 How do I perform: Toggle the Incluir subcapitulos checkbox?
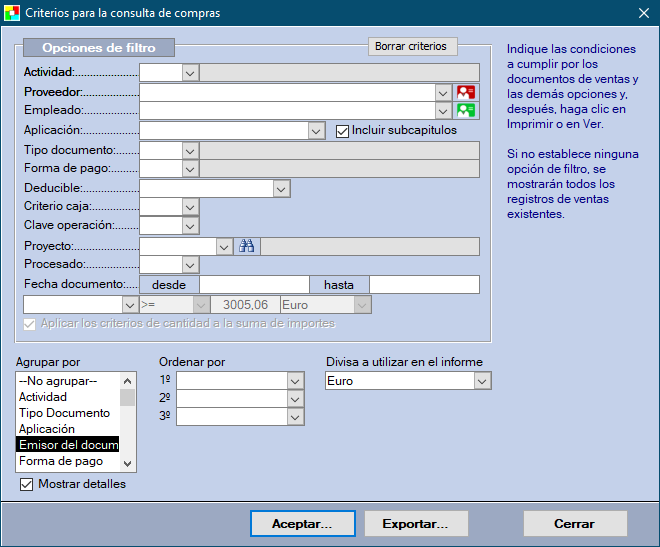(x=343, y=130)
